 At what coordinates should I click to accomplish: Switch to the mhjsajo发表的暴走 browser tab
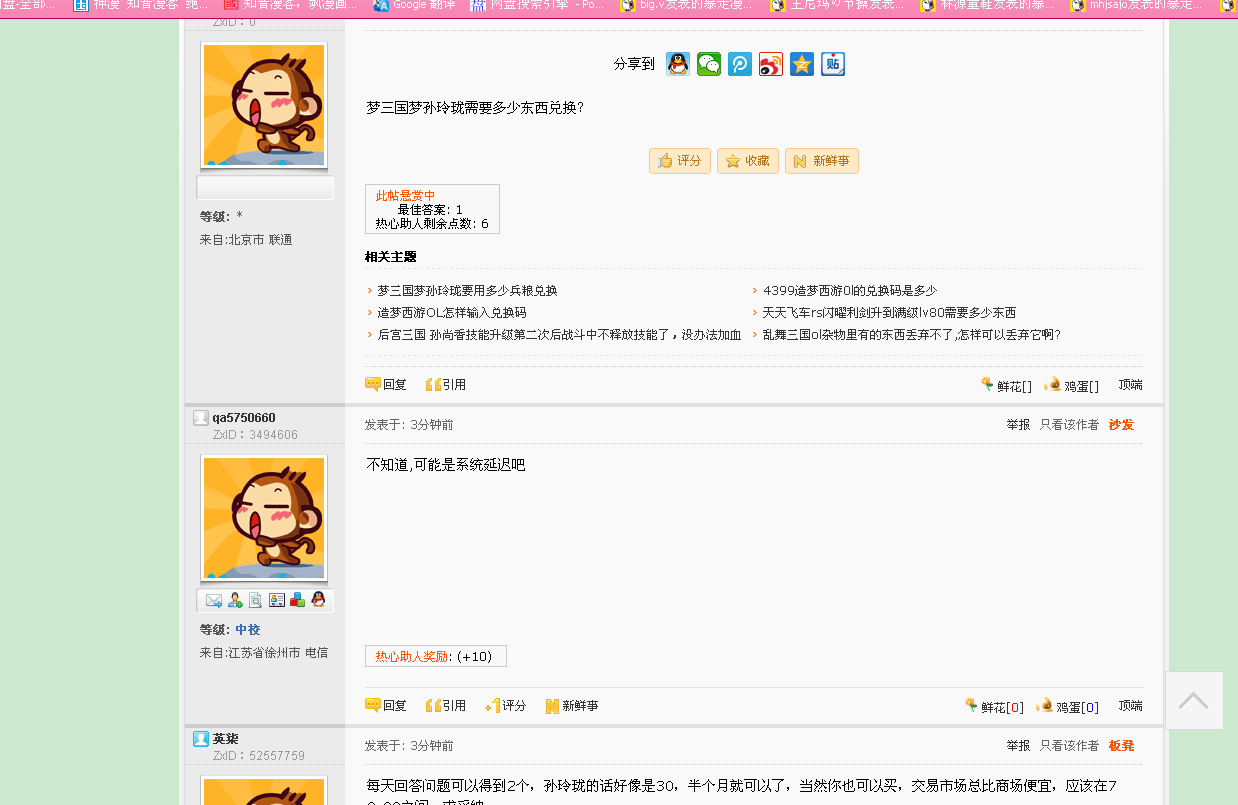(x=1136, y=5)
